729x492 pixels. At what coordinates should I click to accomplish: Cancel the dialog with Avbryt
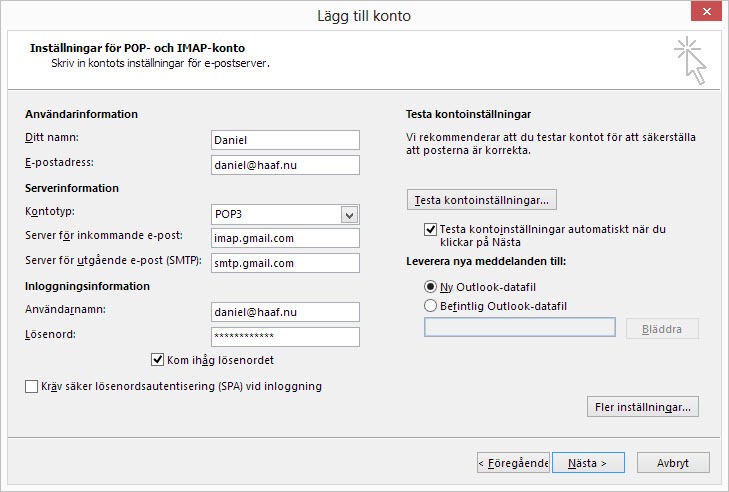672,463
